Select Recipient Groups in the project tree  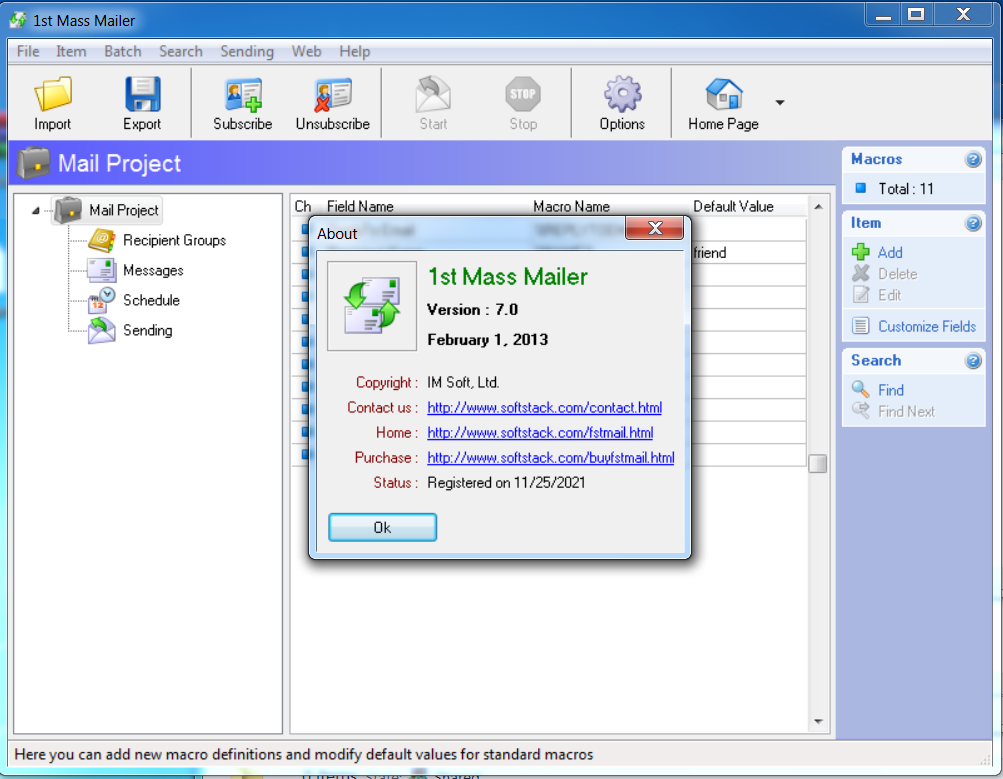(174, 240)
